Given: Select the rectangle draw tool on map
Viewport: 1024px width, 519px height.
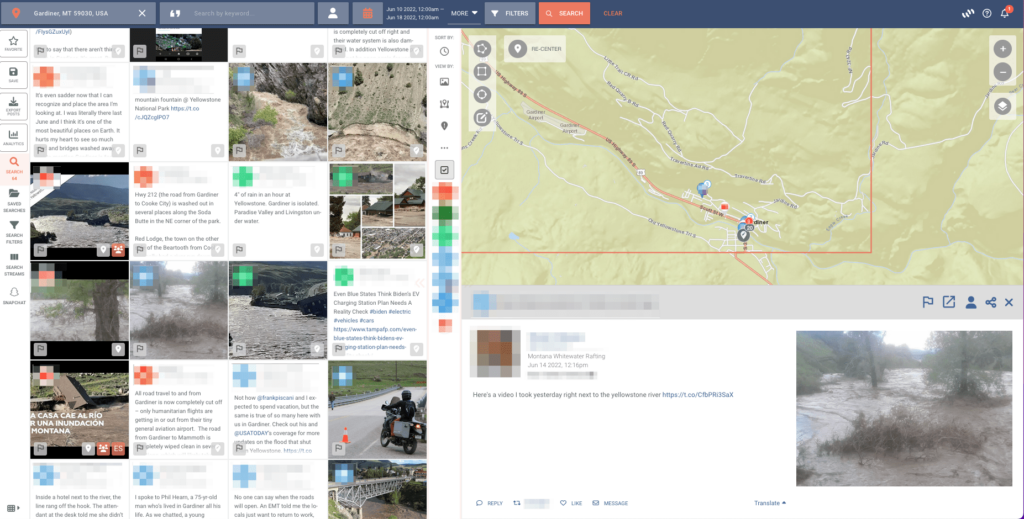Looking at the screenshot, I should pos(482,72).
